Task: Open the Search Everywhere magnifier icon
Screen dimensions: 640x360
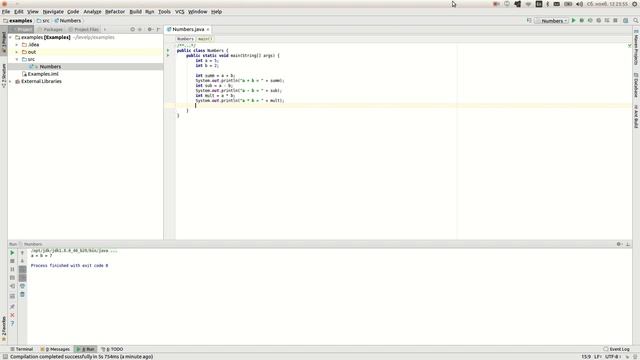Action: [x=636, y=20]
